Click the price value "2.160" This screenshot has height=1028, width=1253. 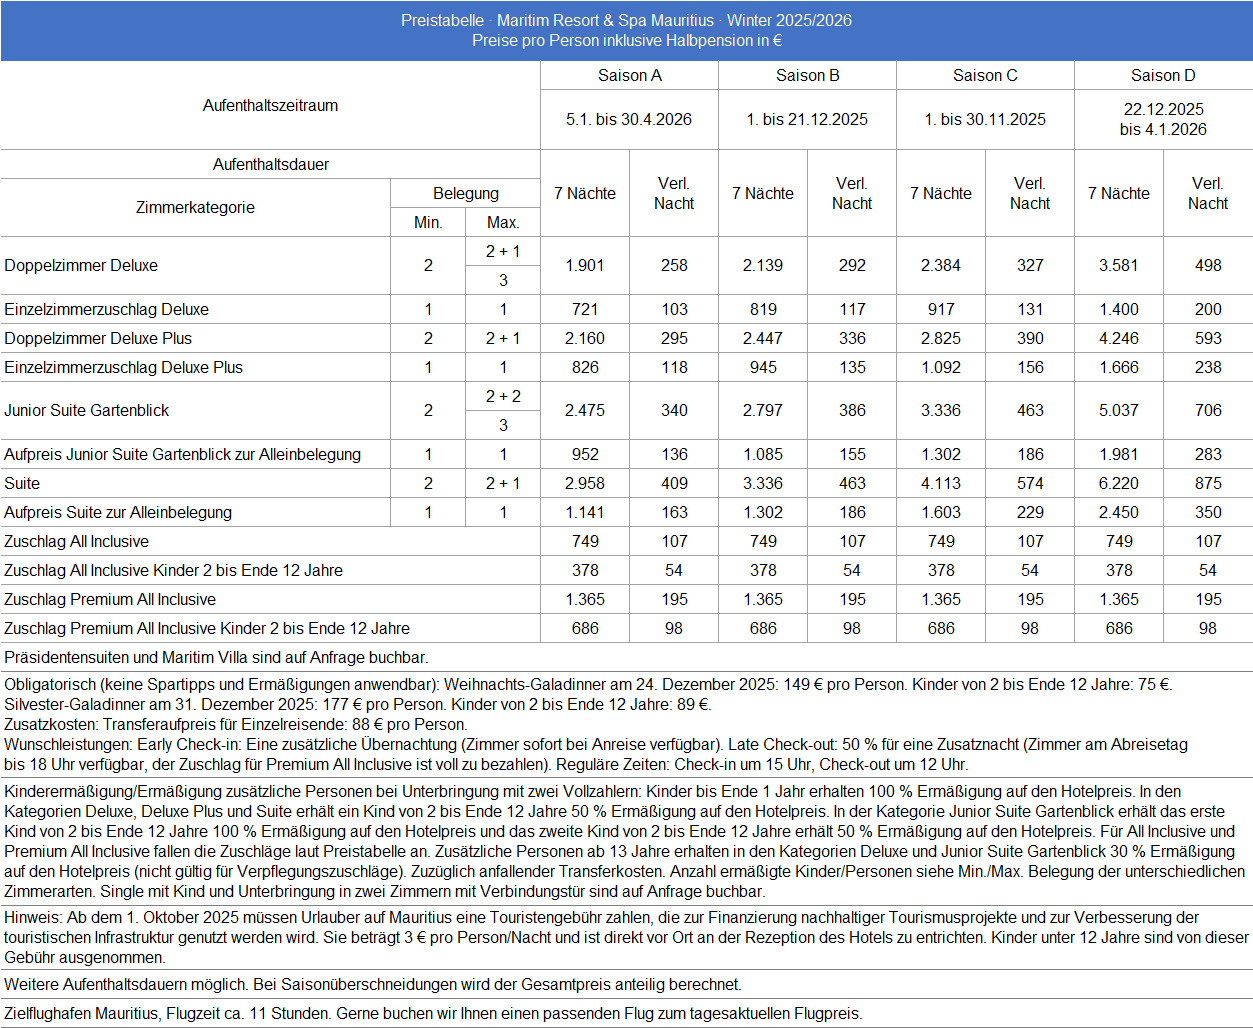(585, 338)
